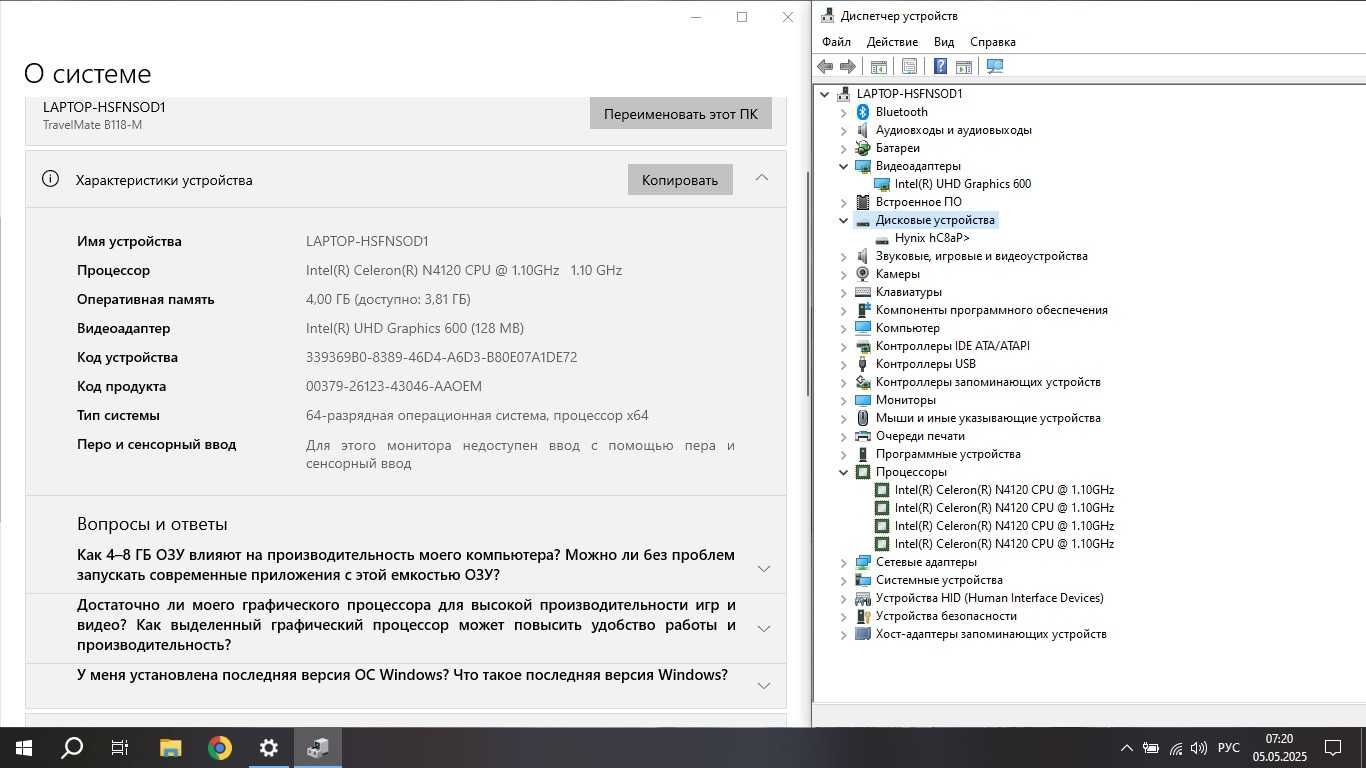
Task: Collapse Характеристики устройства section chevron
Action: [x=762, y=179]
